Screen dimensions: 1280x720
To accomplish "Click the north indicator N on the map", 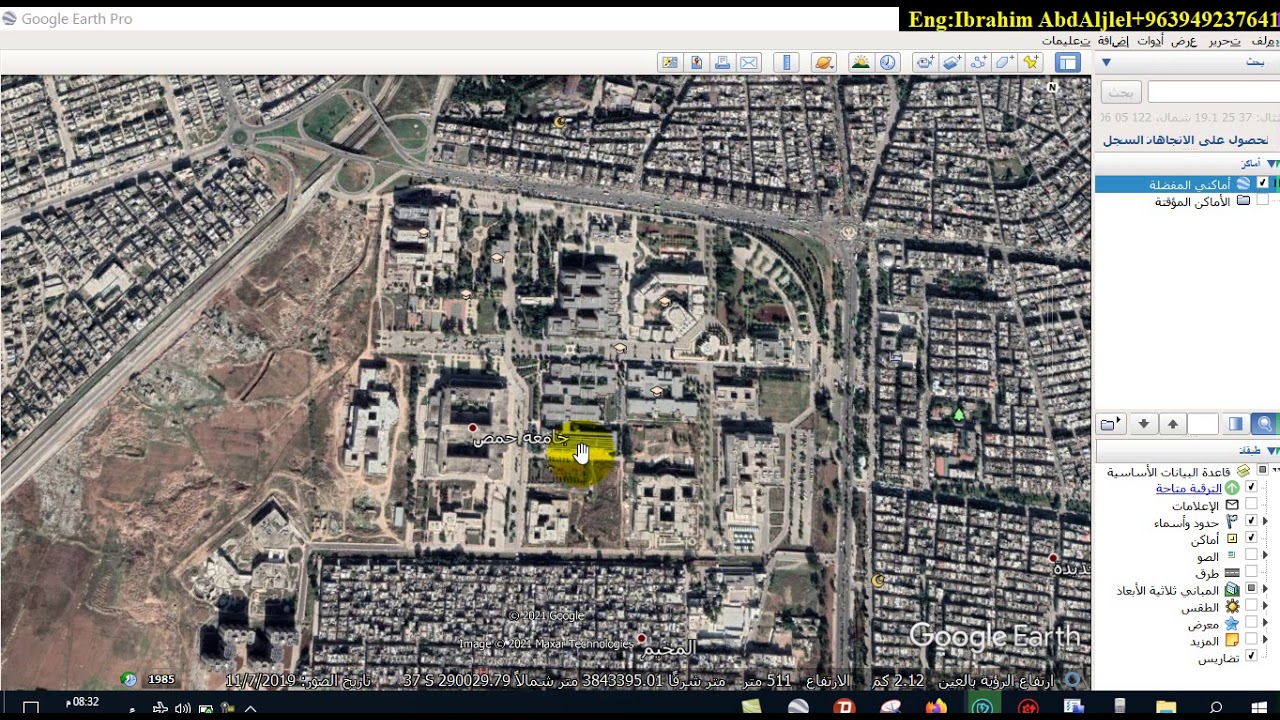I will pos(1052,87).
